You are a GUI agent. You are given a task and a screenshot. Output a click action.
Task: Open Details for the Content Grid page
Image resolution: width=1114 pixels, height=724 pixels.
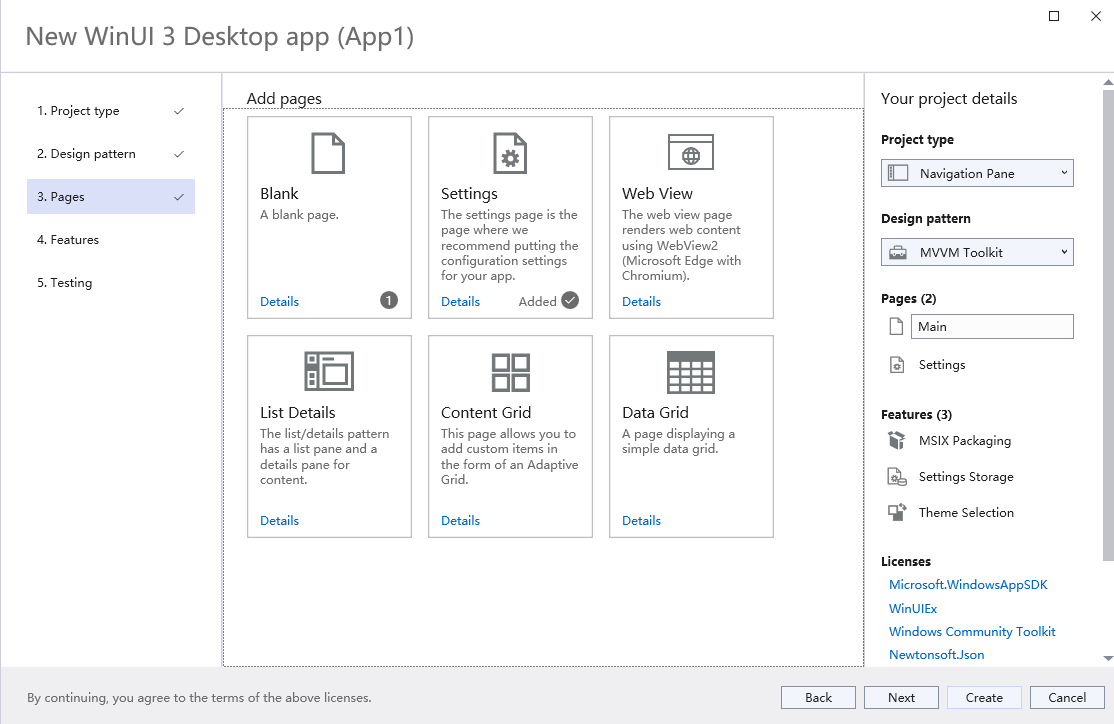pos(460,520)
